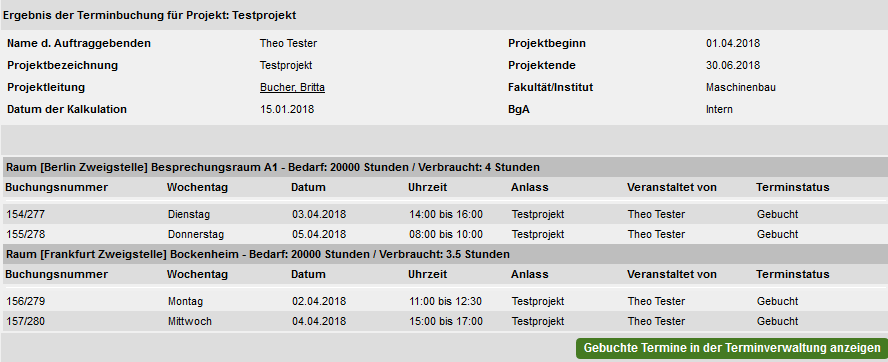The height and width of the screenshot is (362, 888).
Task: Click the Mittwoch weekday cell
Action: click(190, 321)
